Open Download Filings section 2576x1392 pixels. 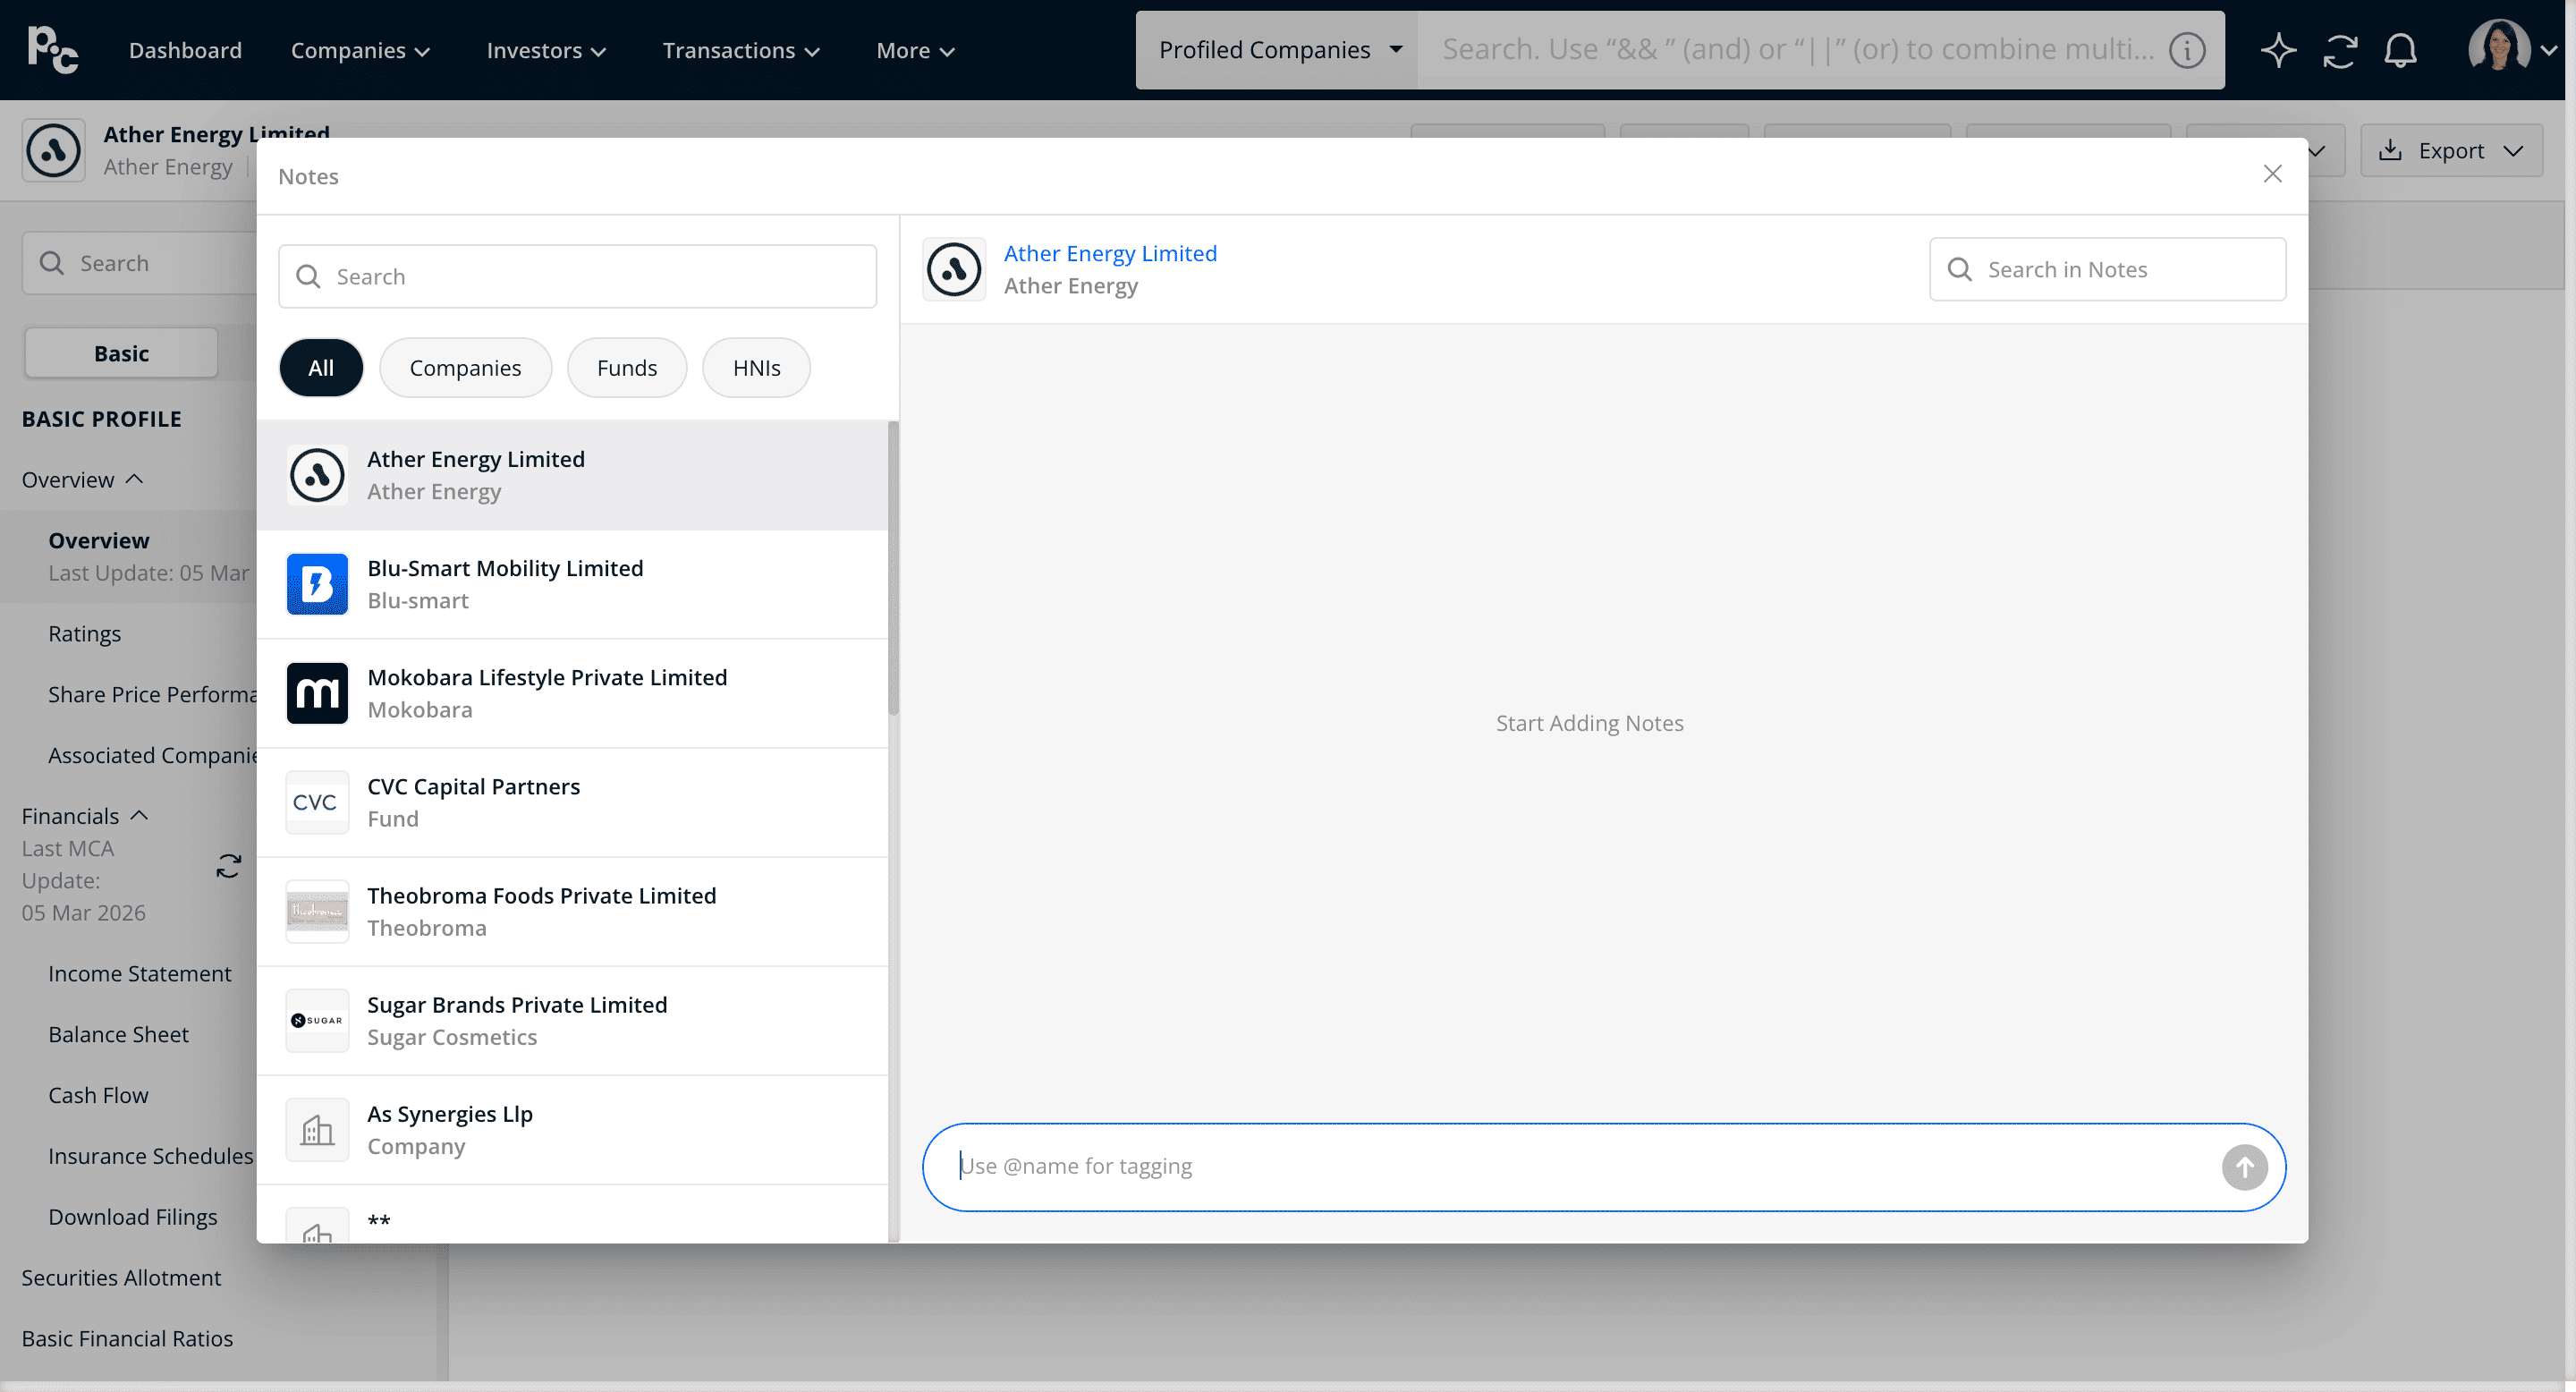132,1217
